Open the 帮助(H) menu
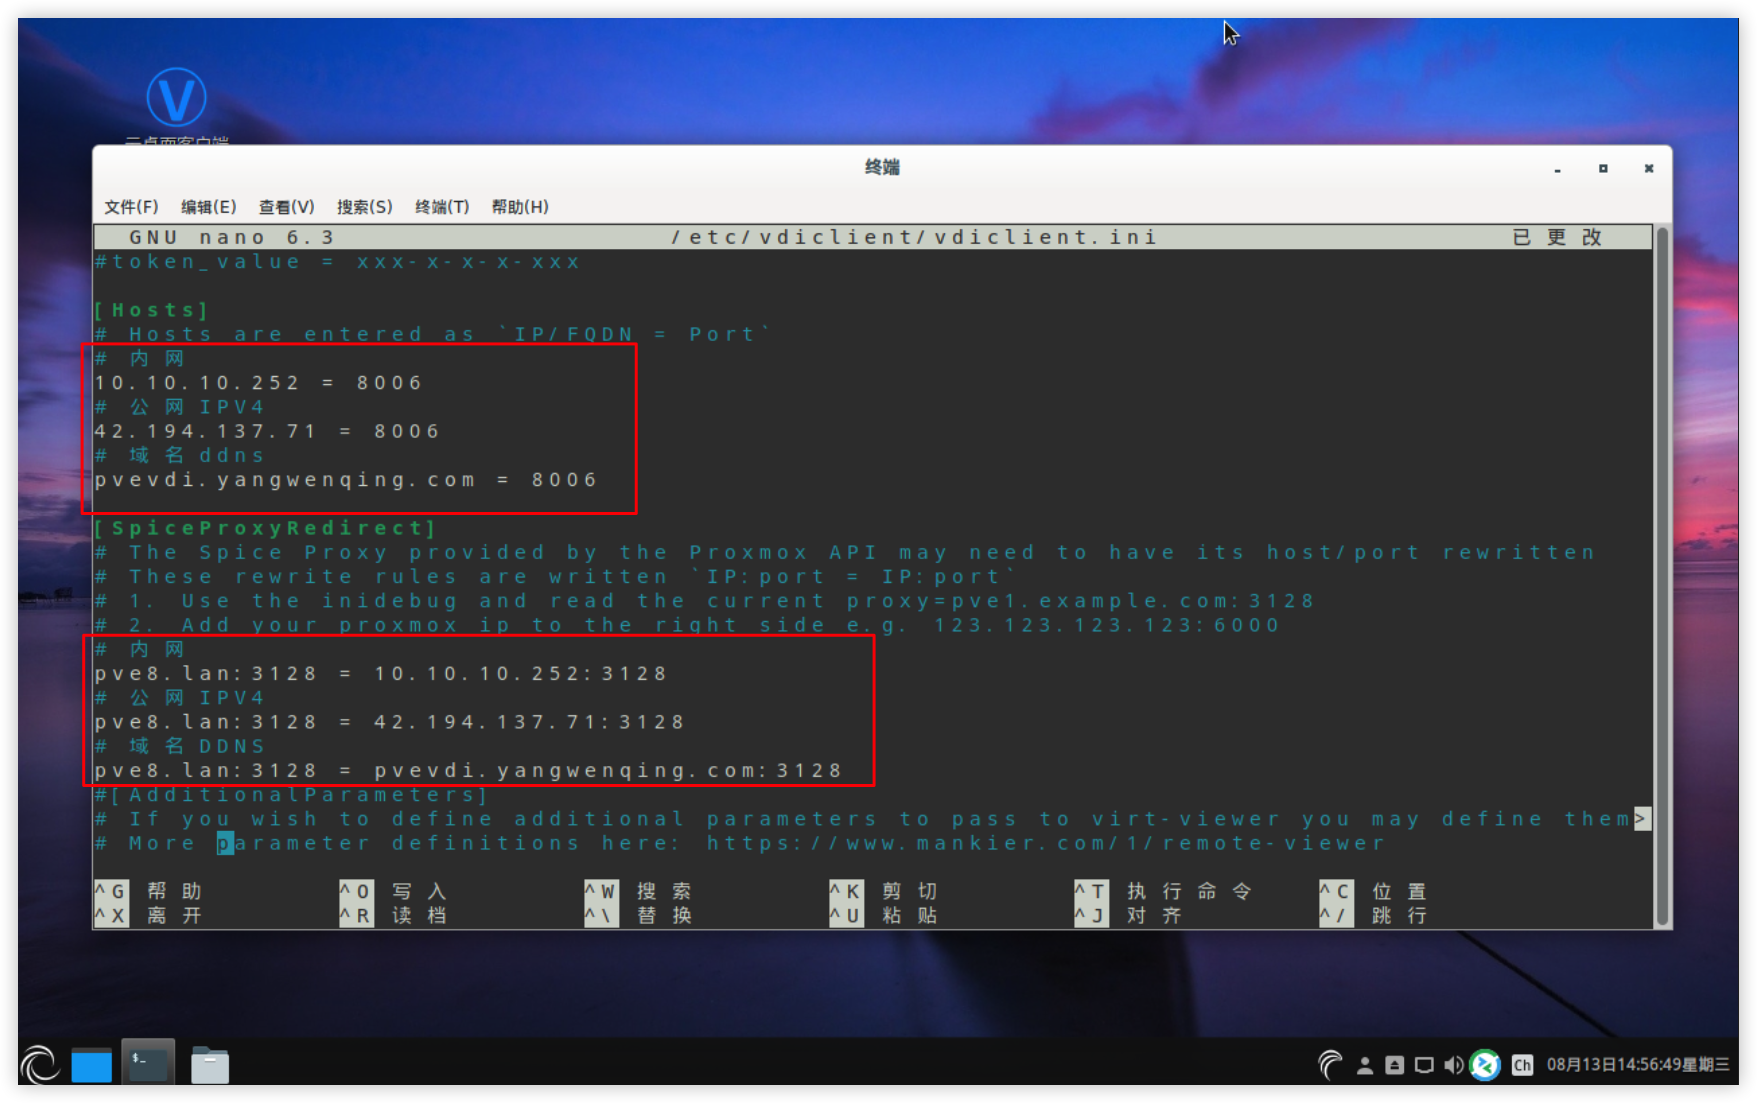Image resolution: width=1757 pixels, height=1103 pixels. (520, 207)
